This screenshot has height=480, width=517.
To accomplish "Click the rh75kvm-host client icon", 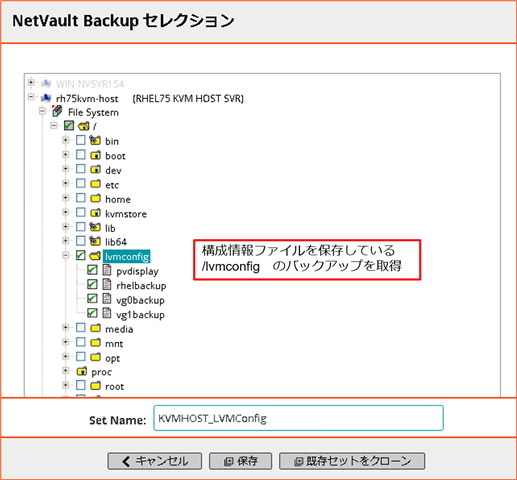I will point(46,98).
